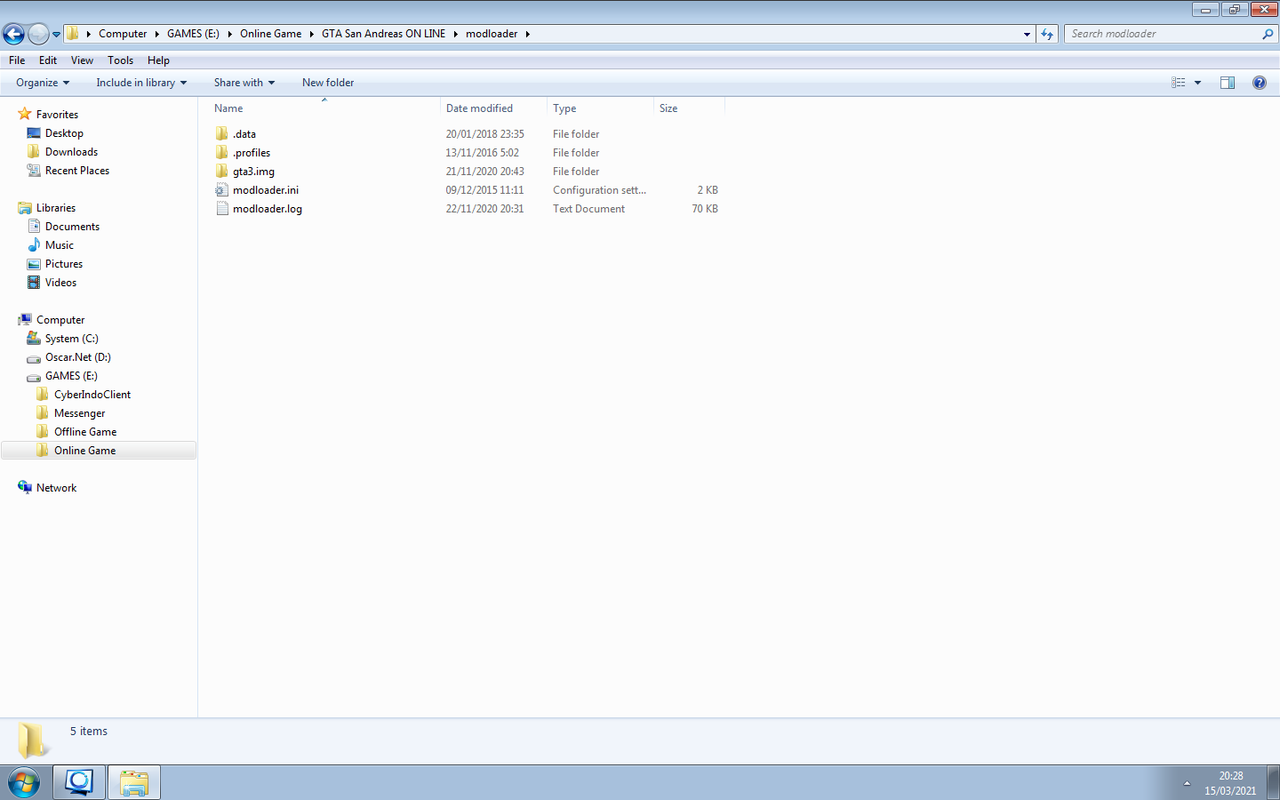Click the Forward navigation arrow button
Screen dimensions: 1280x800
click(38, 34)
